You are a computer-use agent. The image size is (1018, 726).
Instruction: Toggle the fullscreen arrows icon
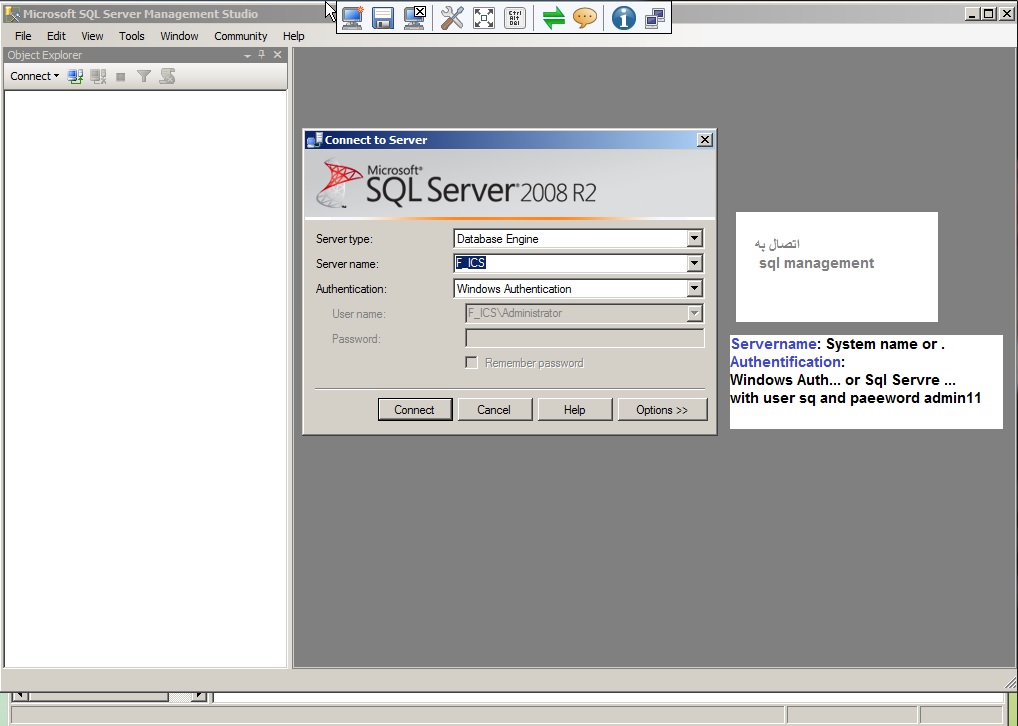tap(484, 17)
